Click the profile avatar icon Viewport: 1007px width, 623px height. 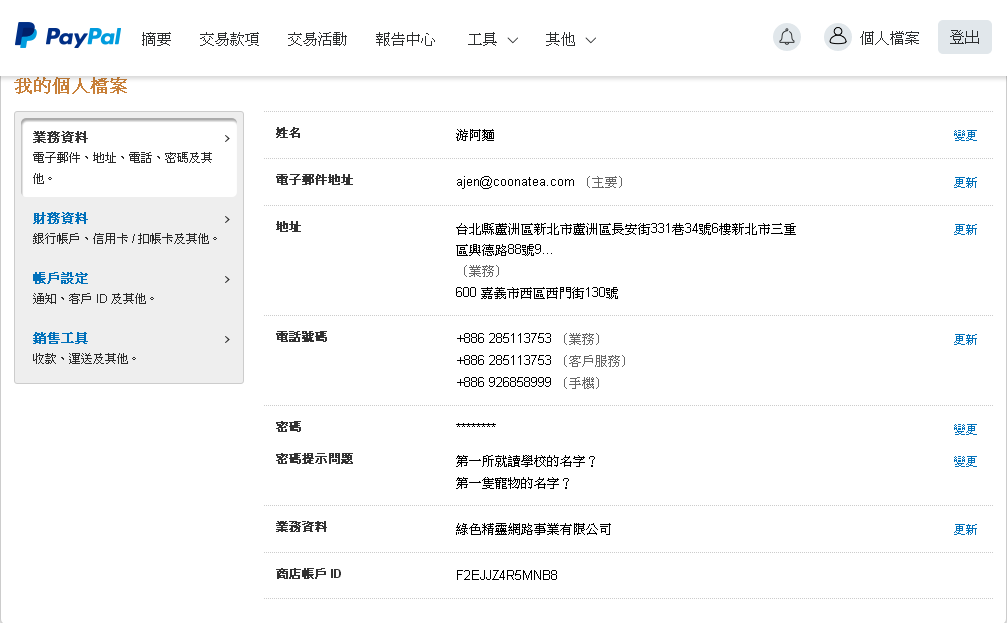[x=837, y=37]
